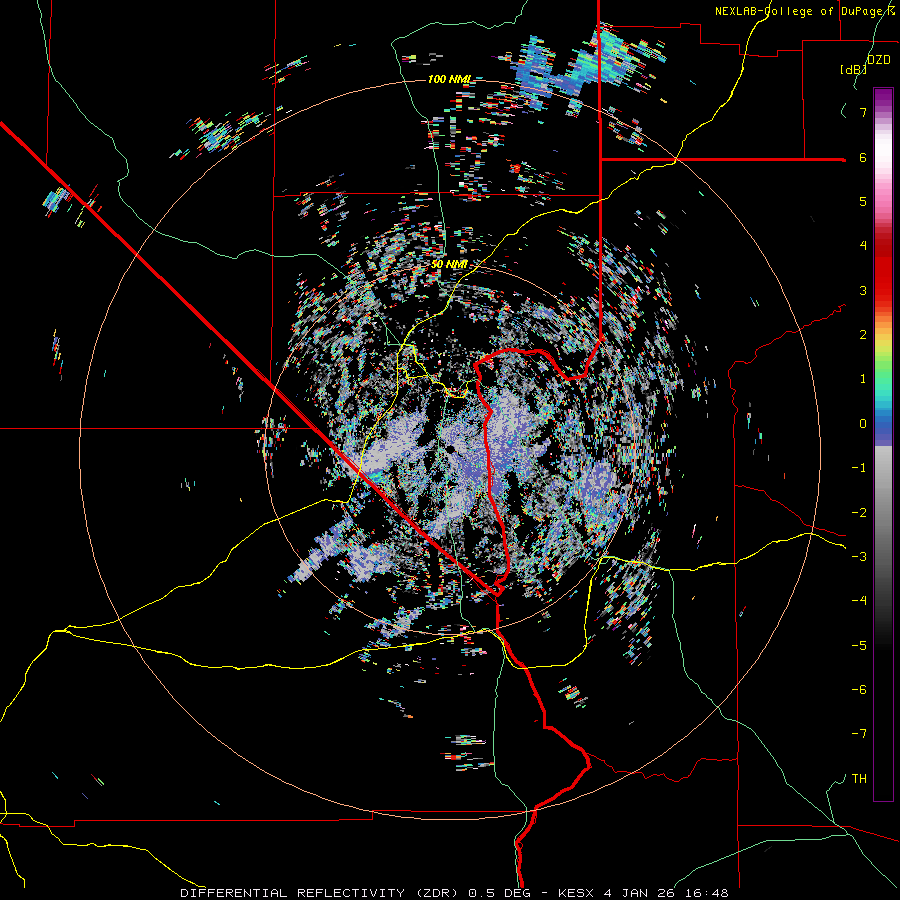Click the -5 value on the color scale
The width and height of the screenshot is (900, 900).
point(859,646)
